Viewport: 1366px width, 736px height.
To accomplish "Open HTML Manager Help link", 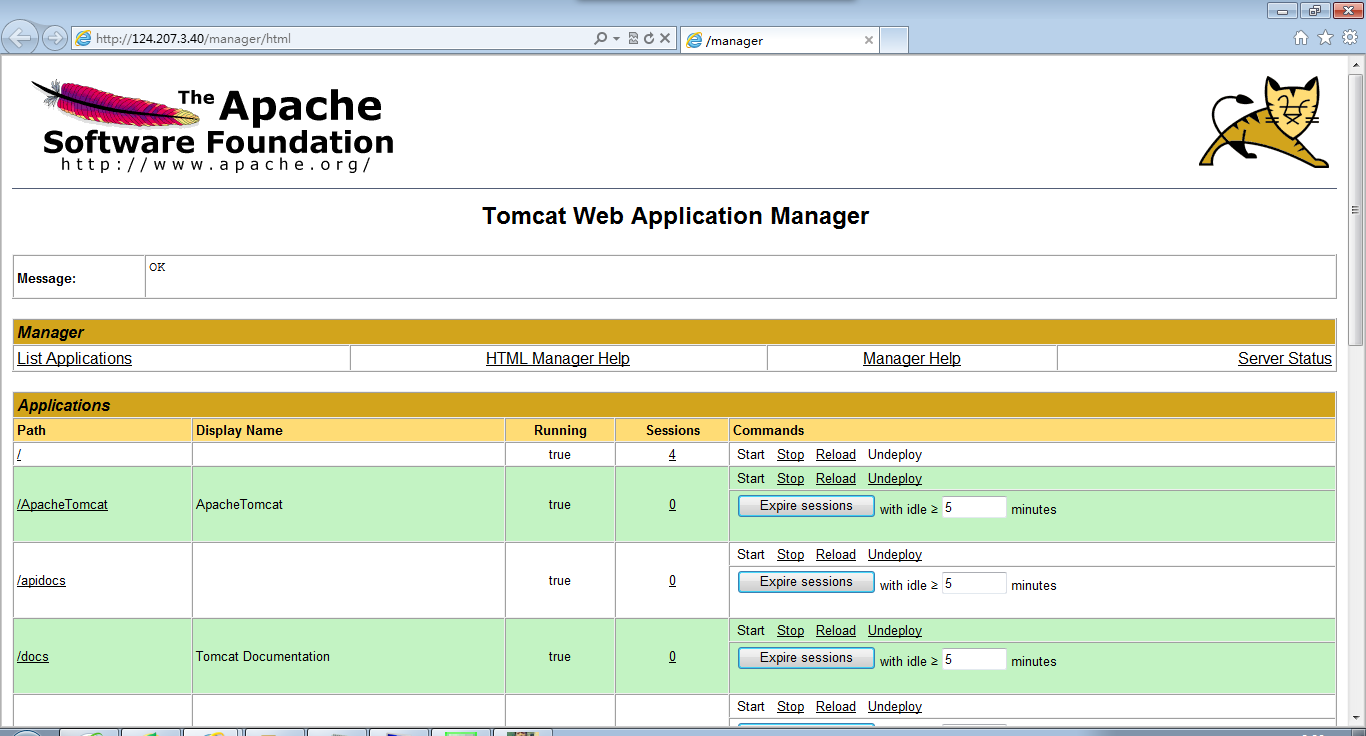I will [x=558, y=358].
